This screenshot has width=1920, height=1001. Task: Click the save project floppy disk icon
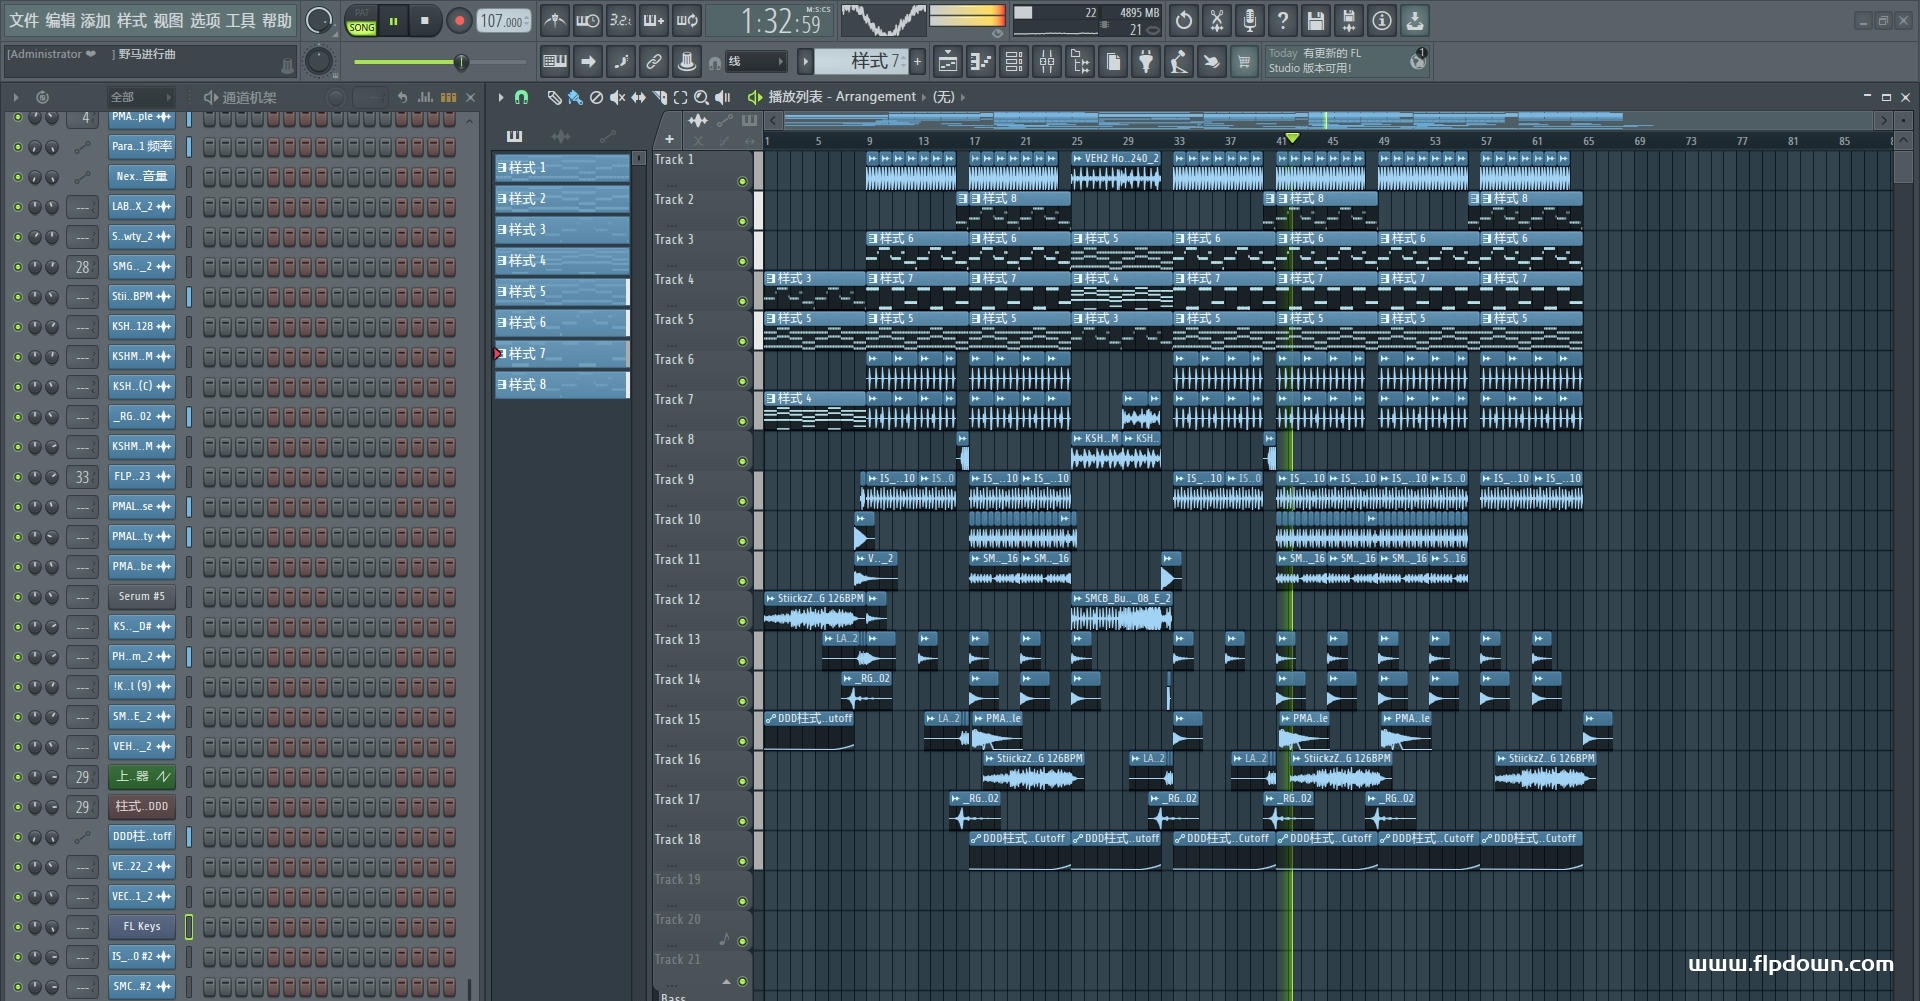pyautogui.click(x=1315, y=21)
